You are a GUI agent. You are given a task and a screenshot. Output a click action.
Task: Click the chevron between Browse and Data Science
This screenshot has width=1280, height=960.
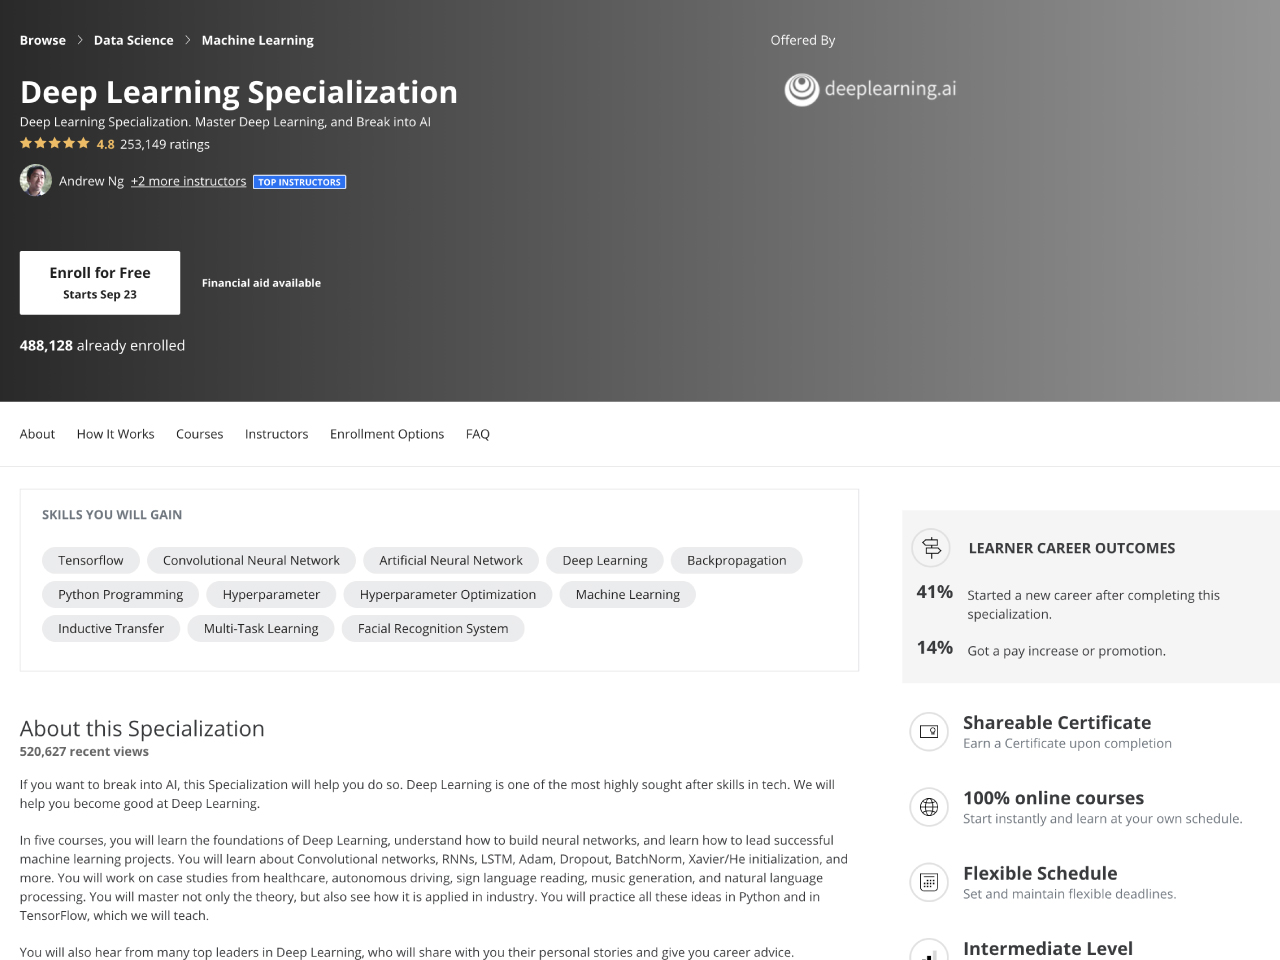(80, 40)
